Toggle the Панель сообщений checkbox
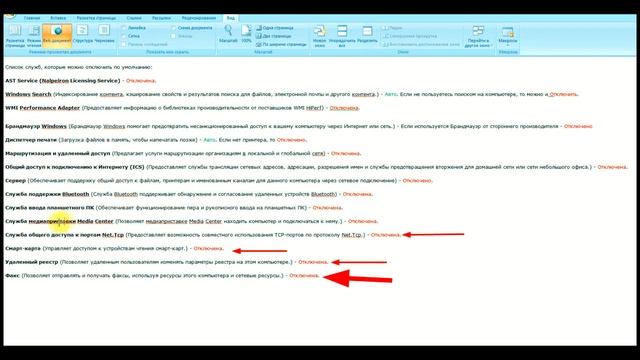The width and height of the screenshot is (640, 360). click(x=124, y=44)
